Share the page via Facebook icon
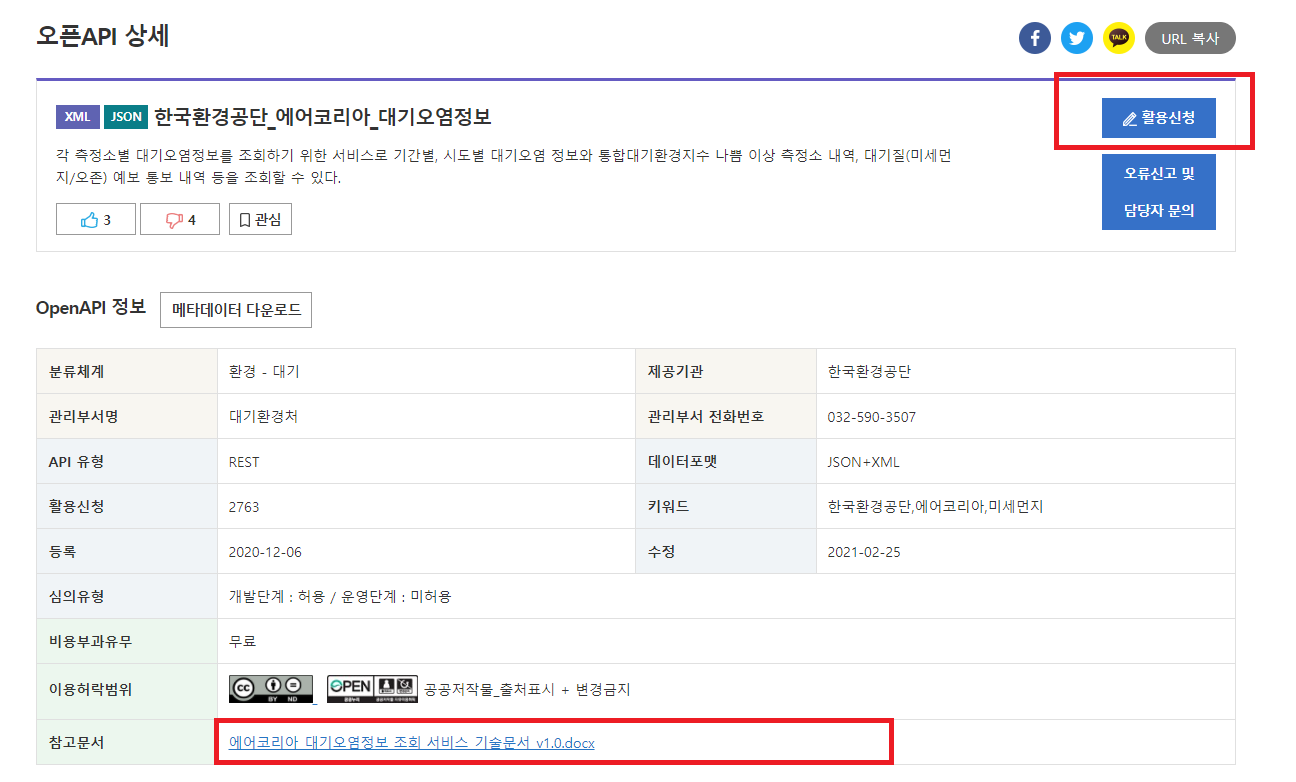This screenshot has height=782, width=1296. click(x=1035, y=39)
